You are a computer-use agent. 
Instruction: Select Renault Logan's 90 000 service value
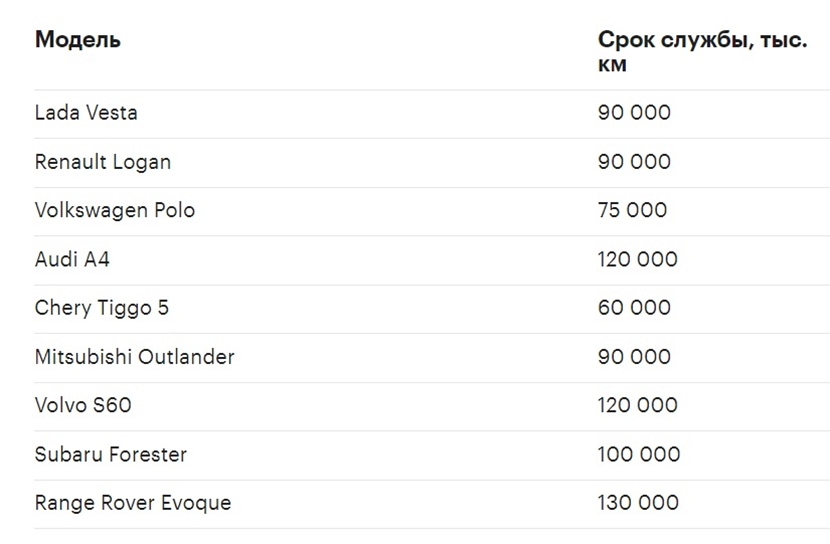pos(634,162)
